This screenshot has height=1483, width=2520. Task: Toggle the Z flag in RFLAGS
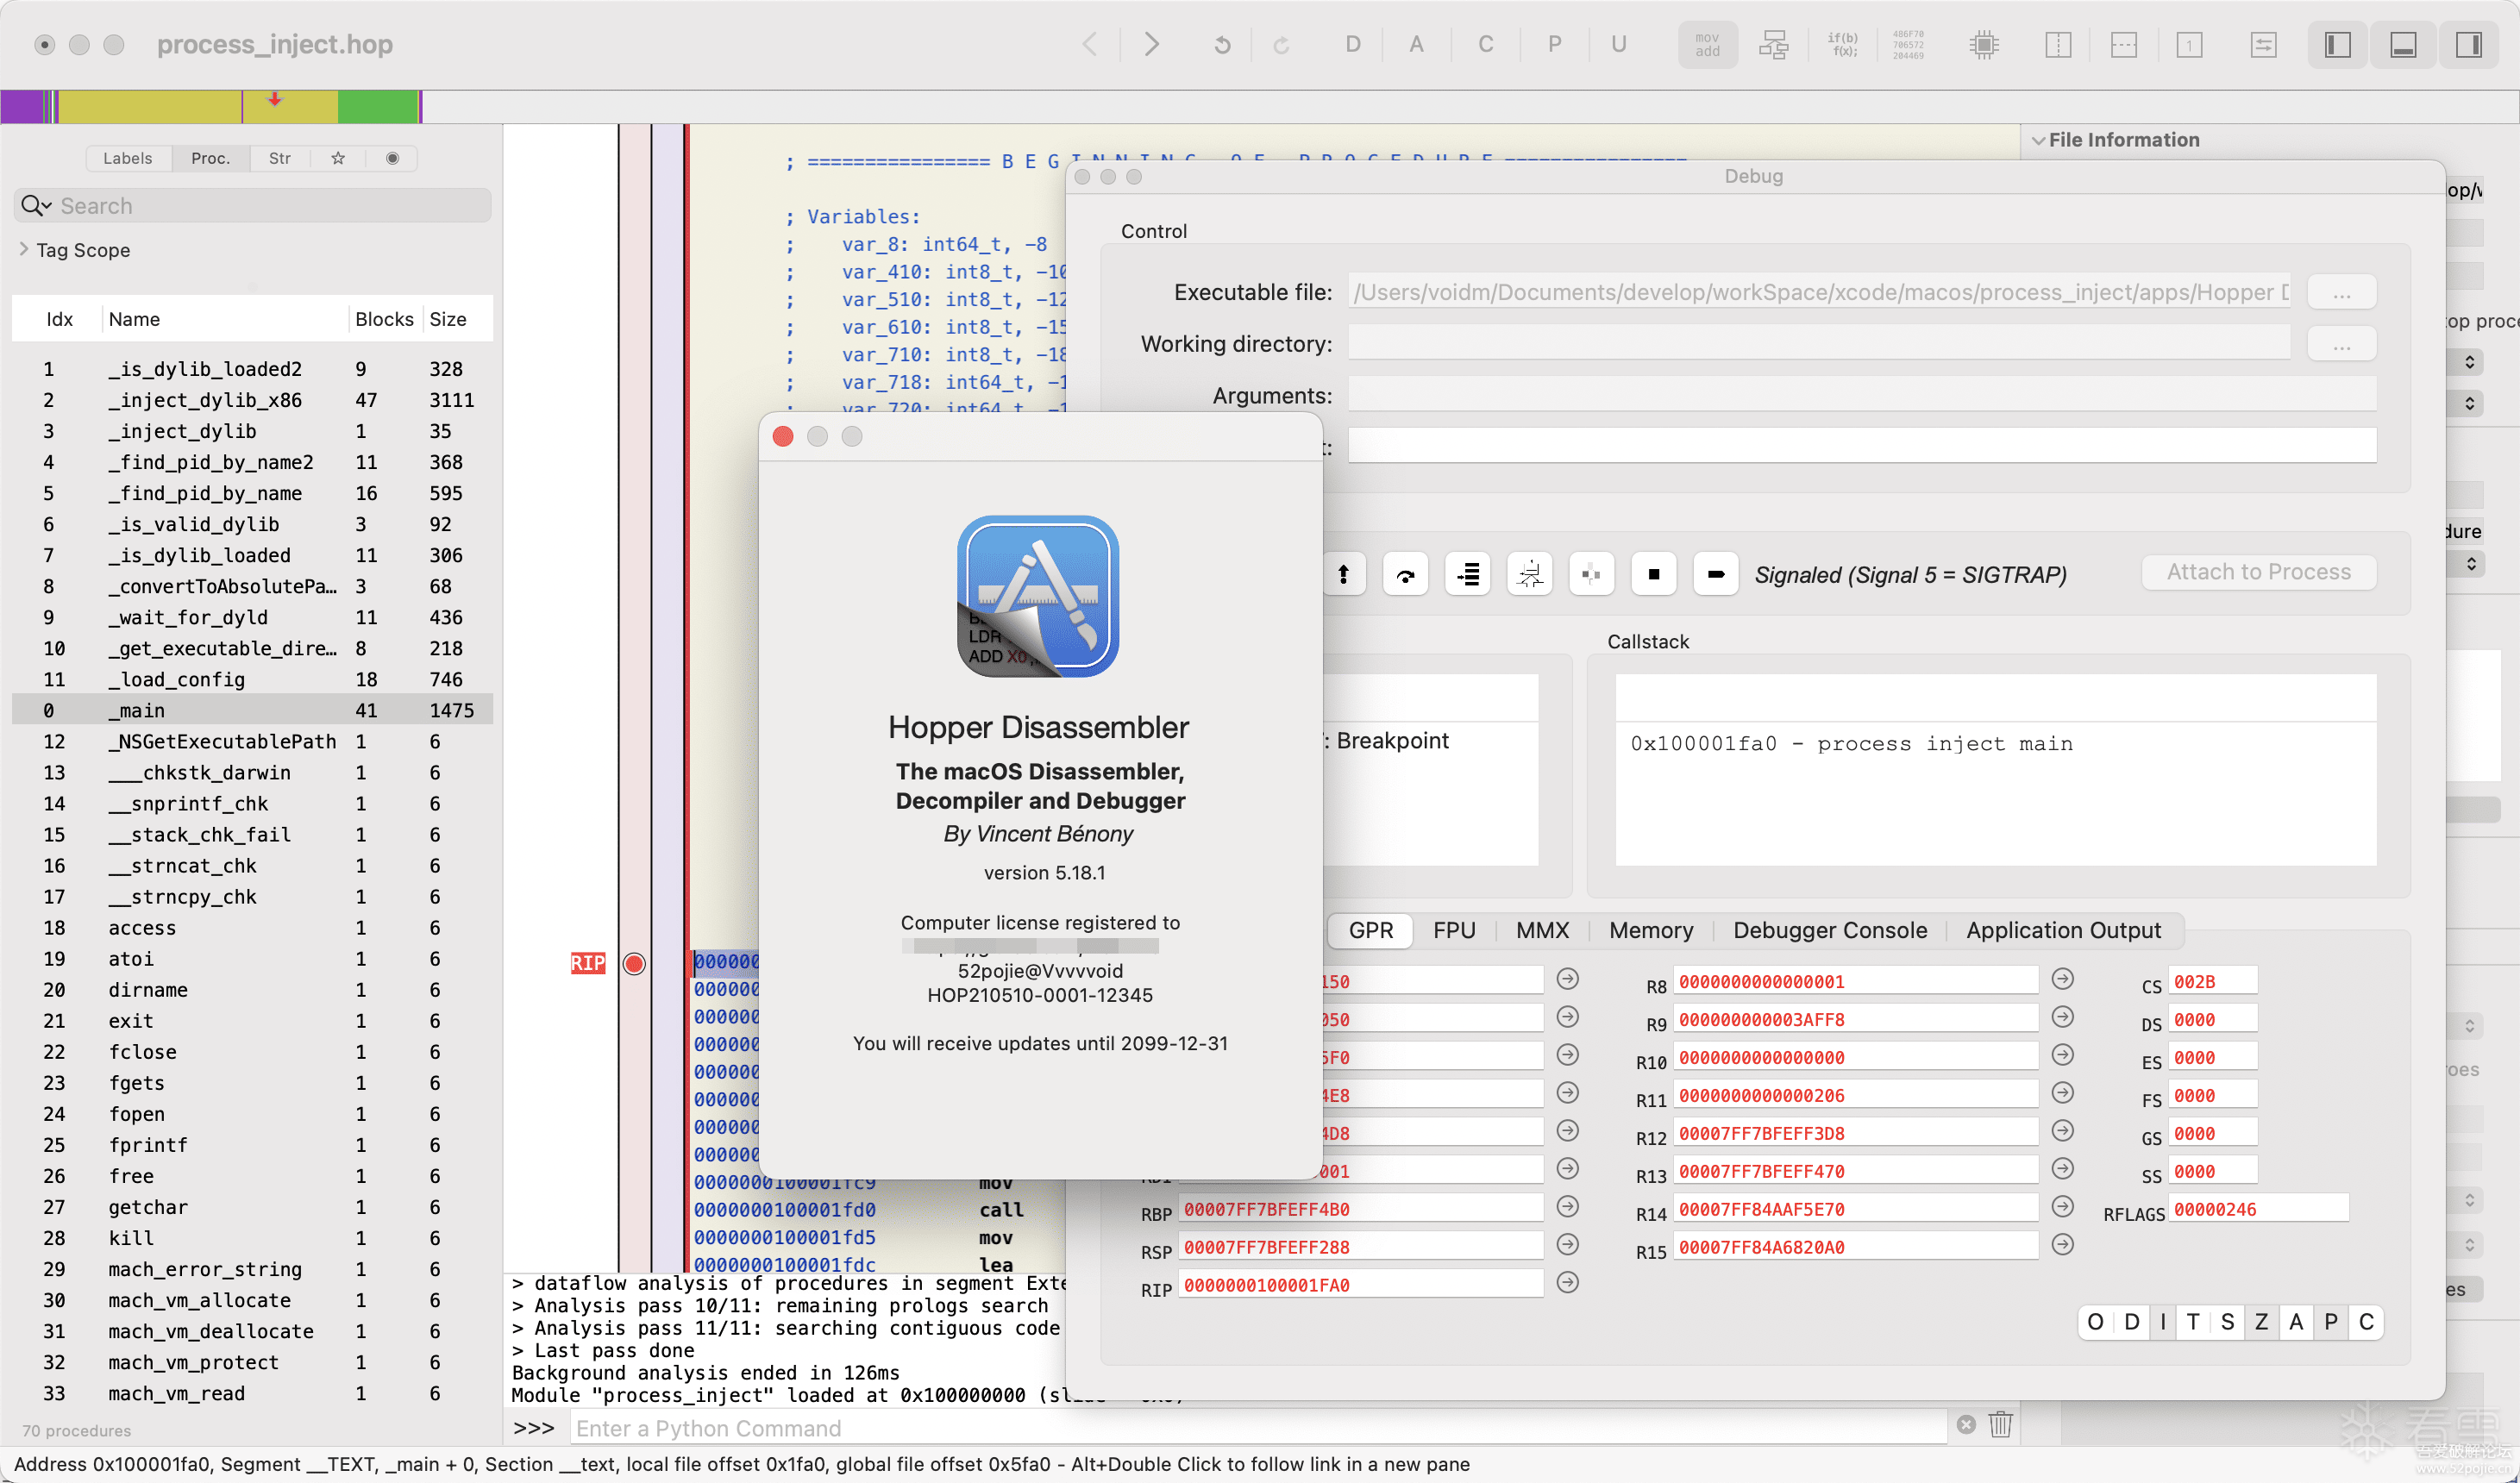tap(2262, 1322)
